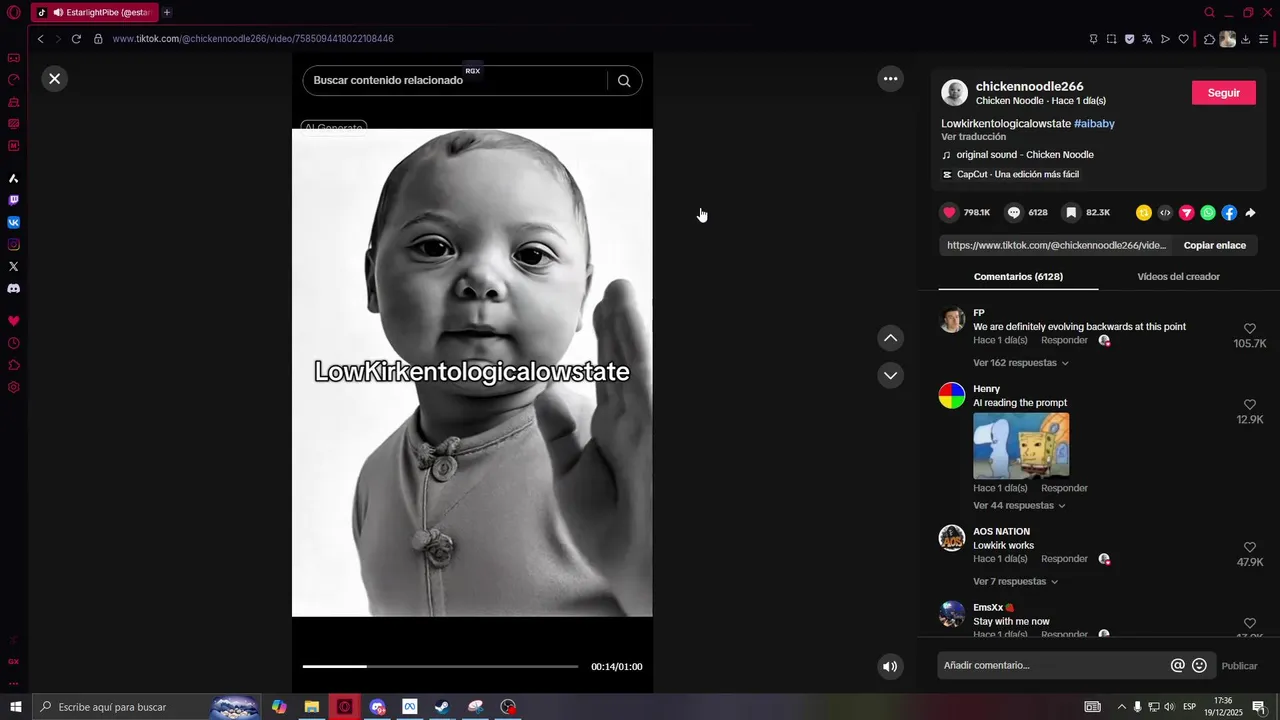The height and width of the screenshot is (720, 1280).
Task: Open Discord in the Opera sidebar
Action: 14,288
